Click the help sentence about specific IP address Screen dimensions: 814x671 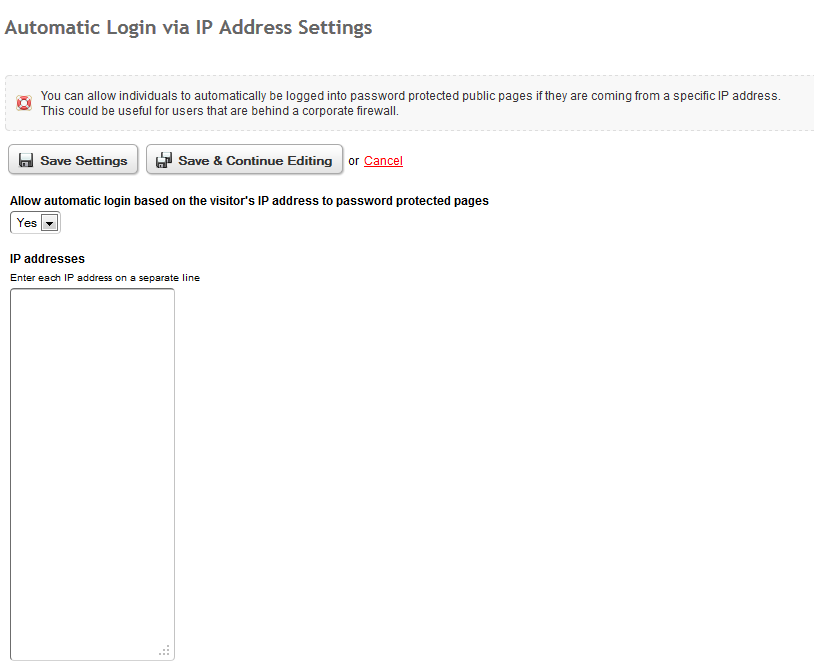[411, 96]
